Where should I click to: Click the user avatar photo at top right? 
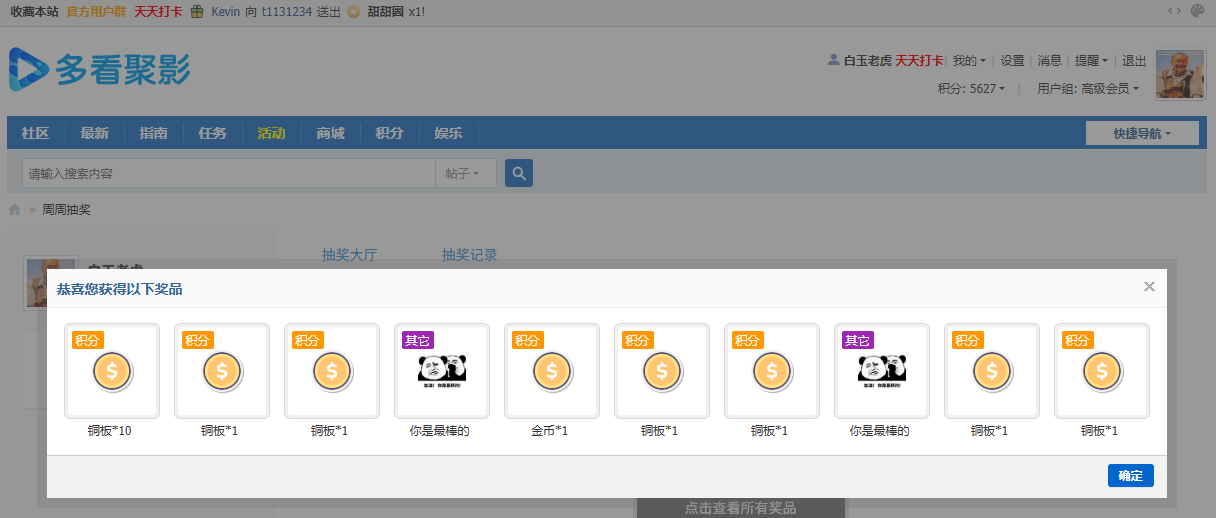tap(1180, 75)
